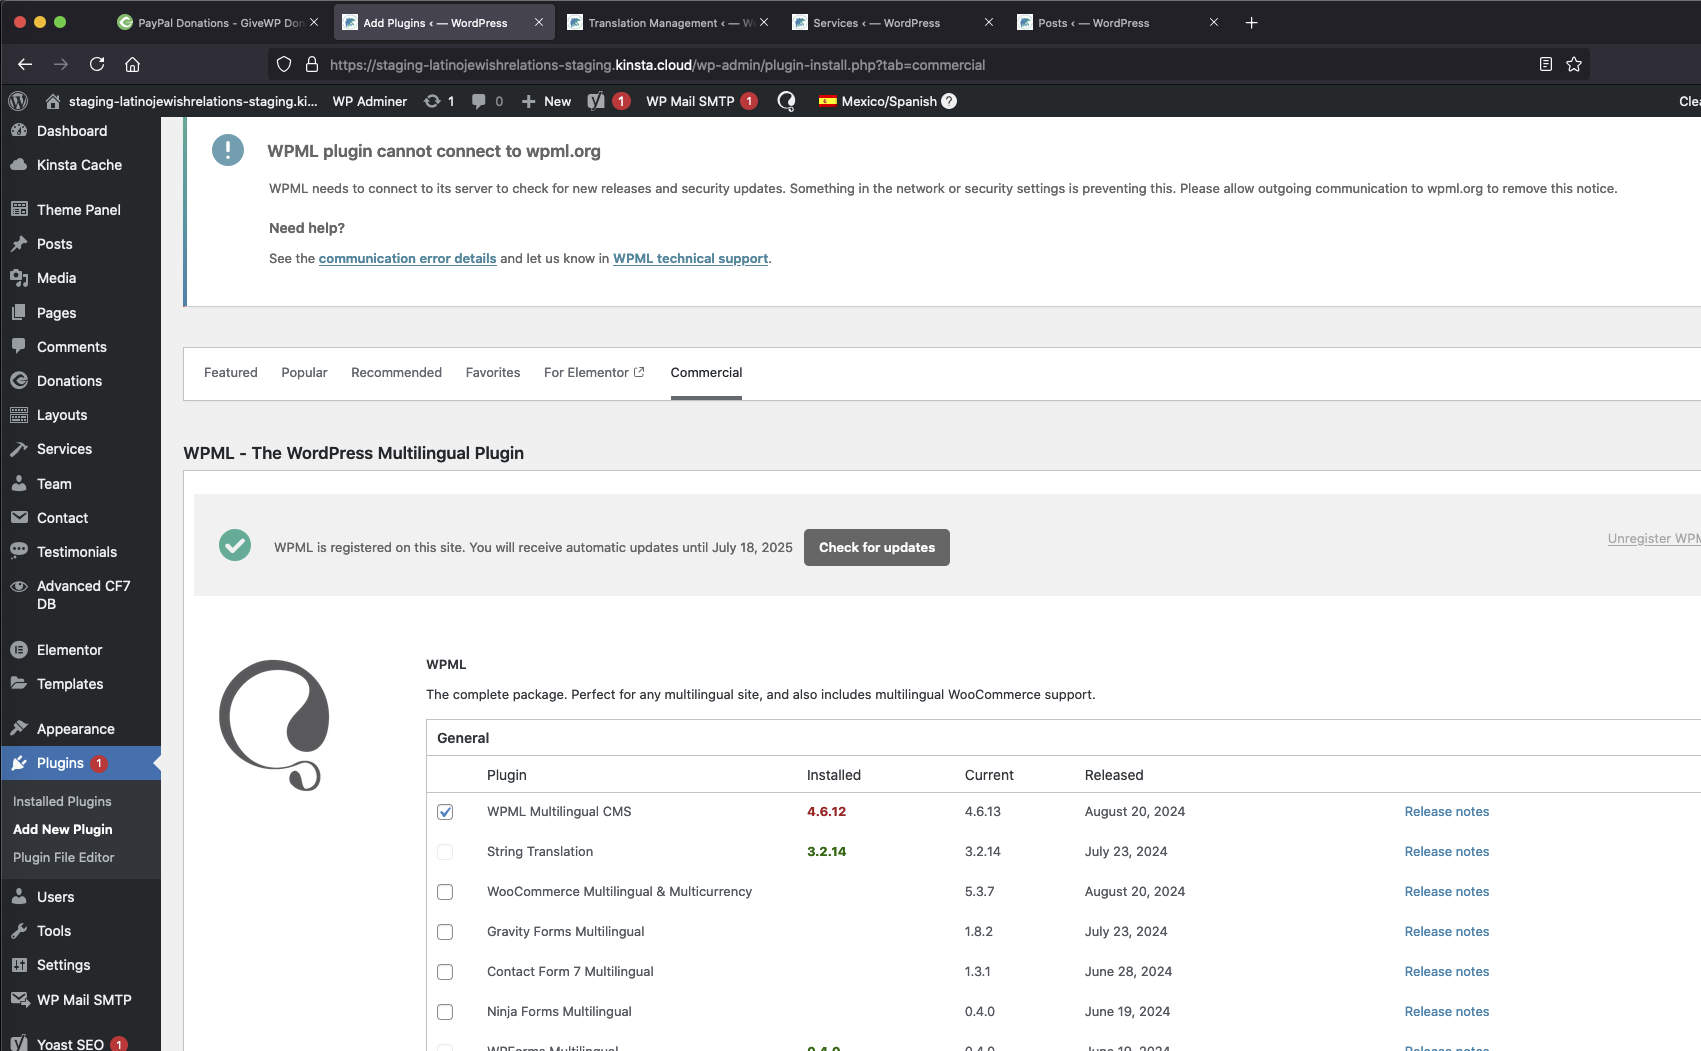Open the comments bubble in admin bar
Screen dimensions: 1701x1051
487,101
